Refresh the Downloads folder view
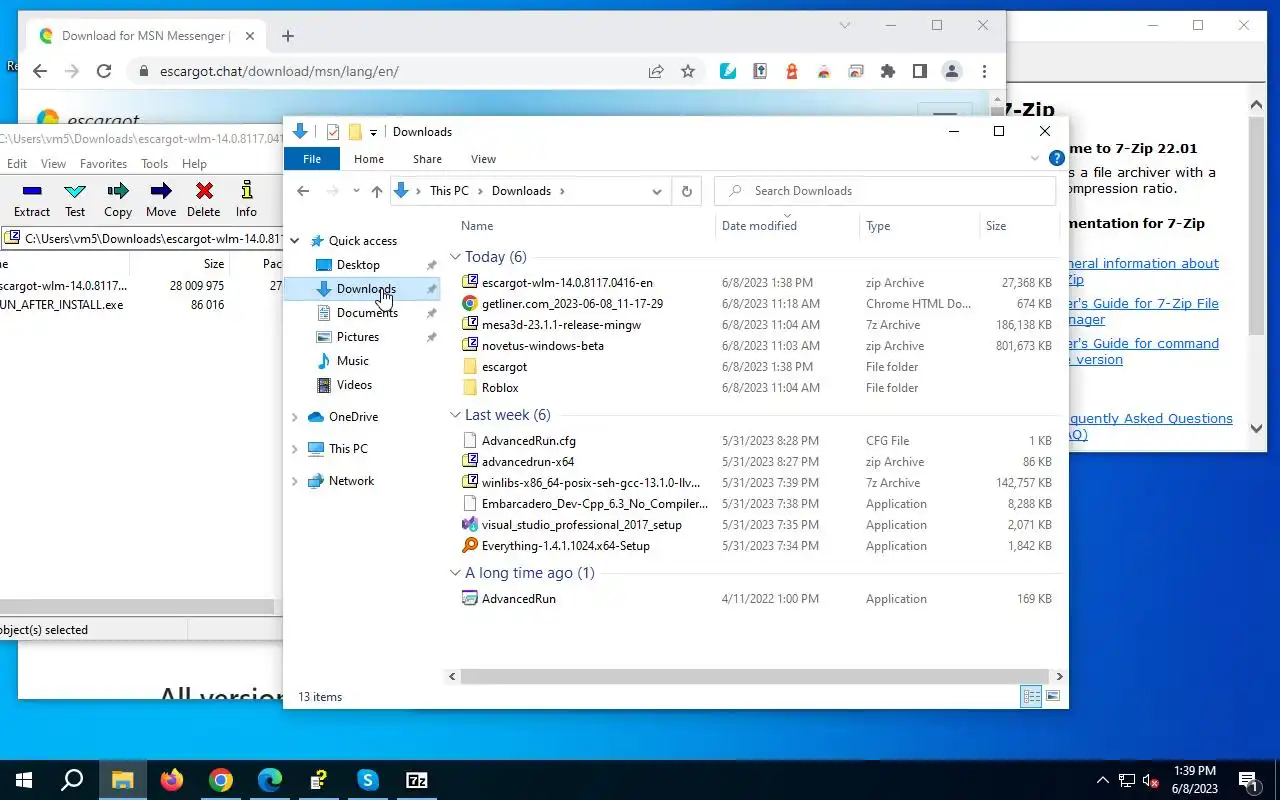Image resolution: width=1280 pixels, height=800 pixels. coord(686,191)
